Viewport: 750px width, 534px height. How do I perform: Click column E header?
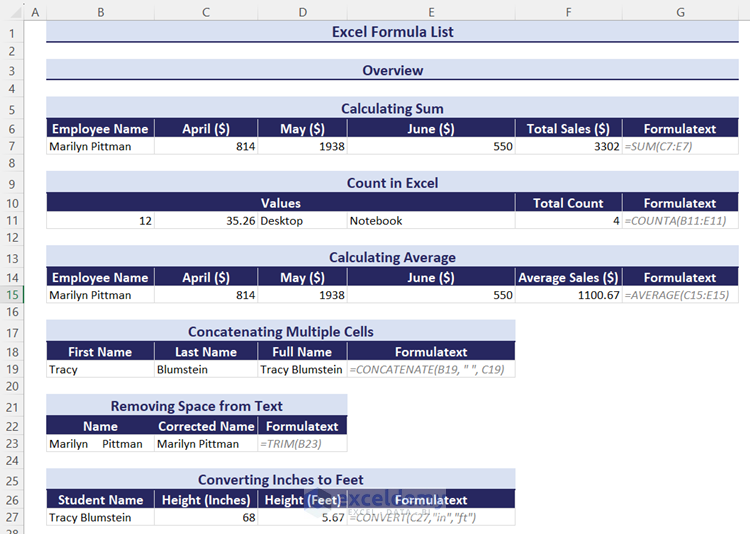pyautogui.click(x=431, y=12)
